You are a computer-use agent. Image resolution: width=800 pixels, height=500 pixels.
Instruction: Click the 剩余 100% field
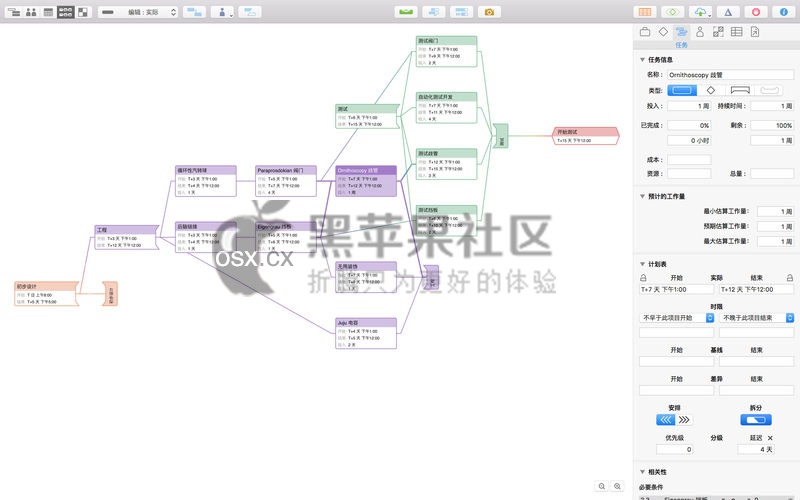[x=772, y=125]
